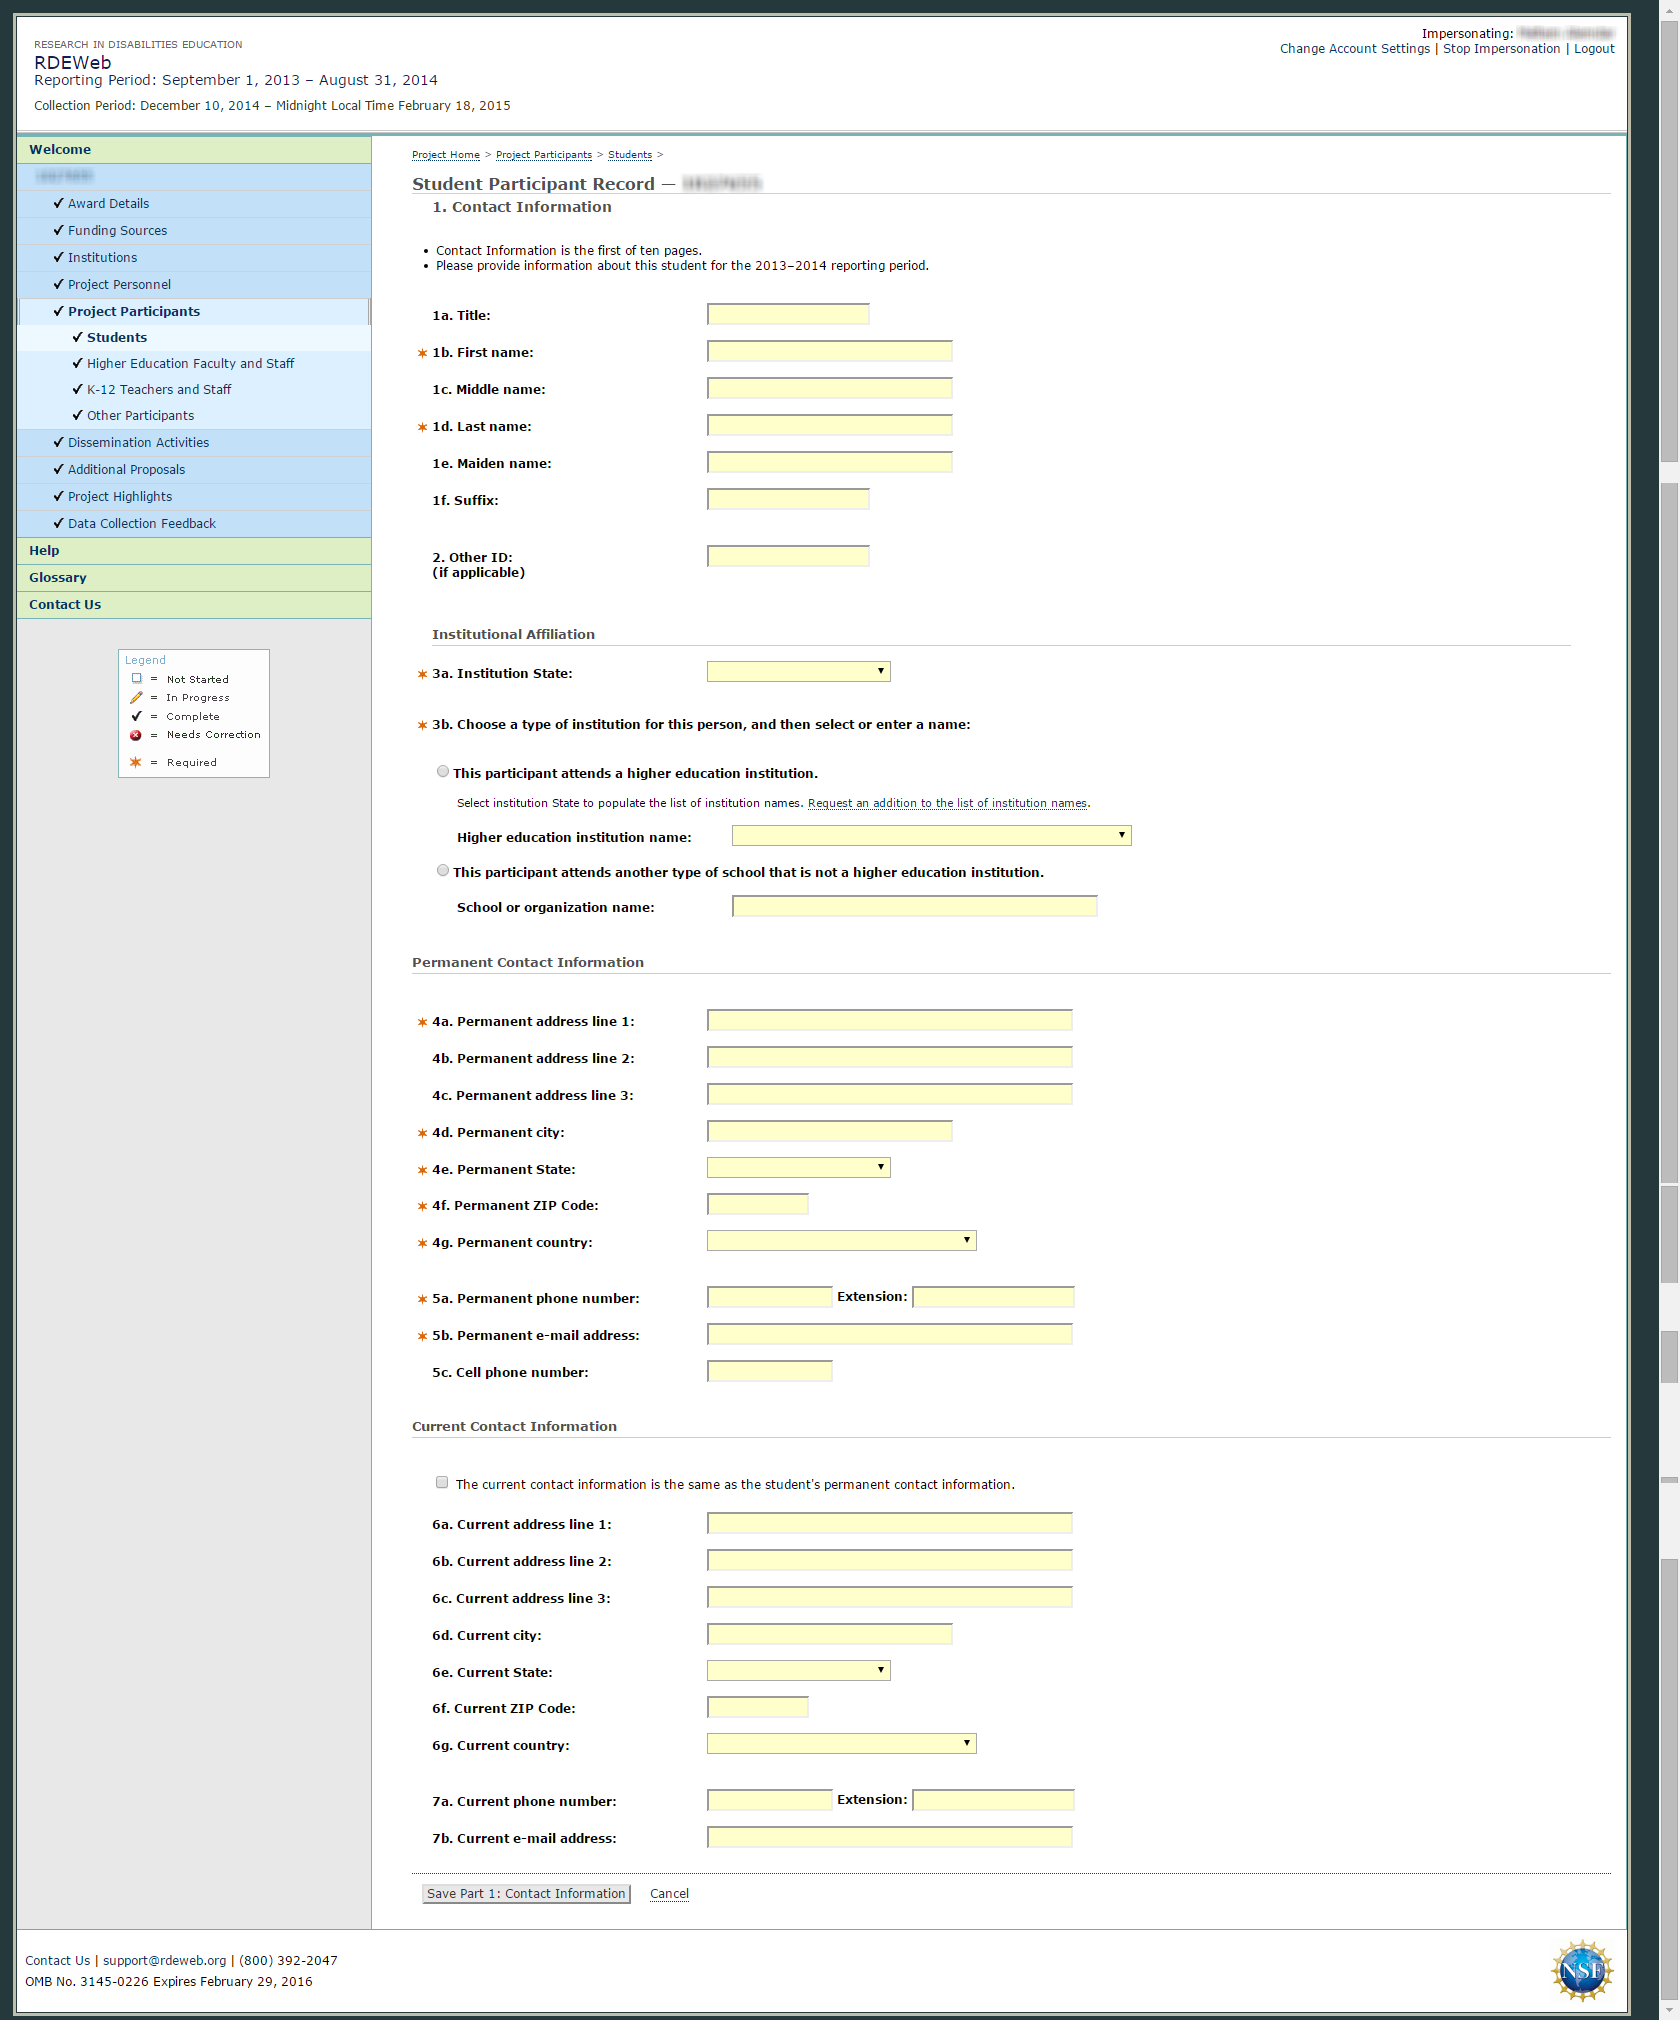This screenshot has height=2020, width=1680.
Task: Click the Other ID input field
Action: [788, 556]
